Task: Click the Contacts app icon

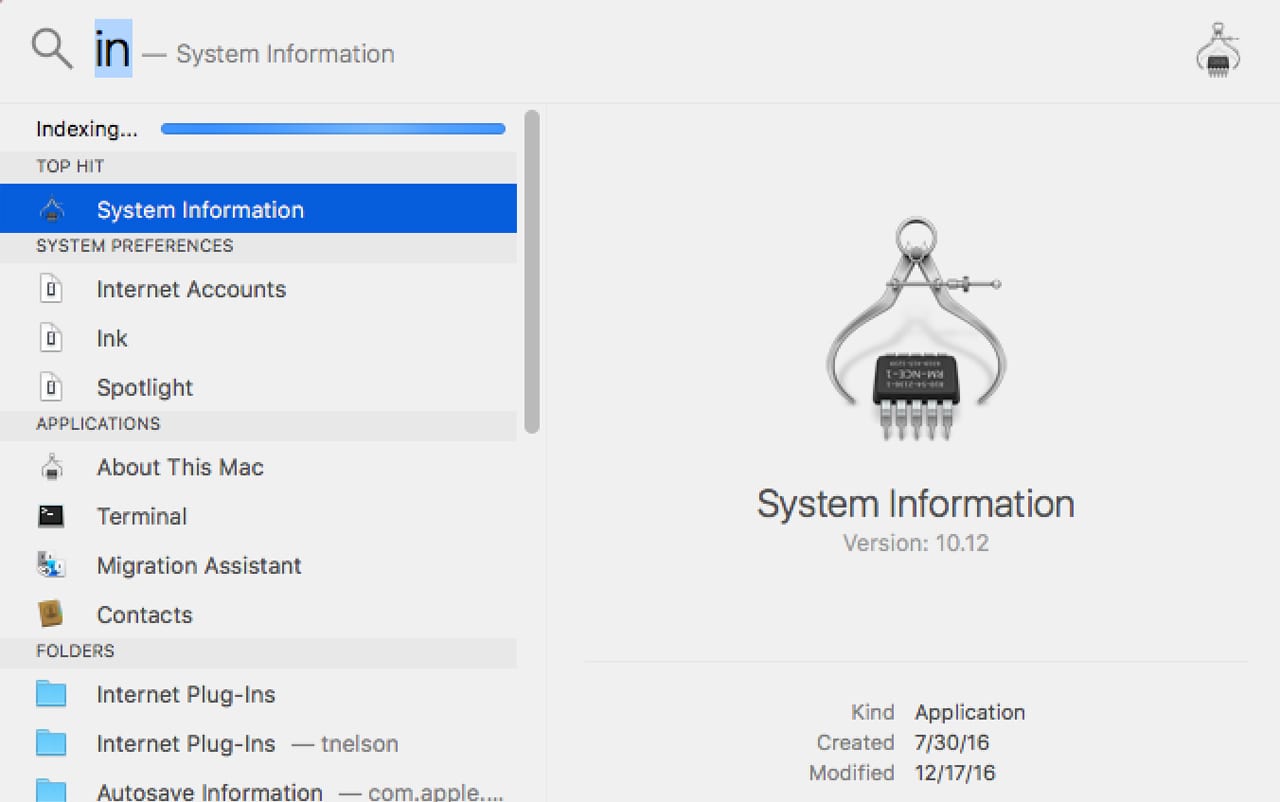Action: (x=51, y=614)
